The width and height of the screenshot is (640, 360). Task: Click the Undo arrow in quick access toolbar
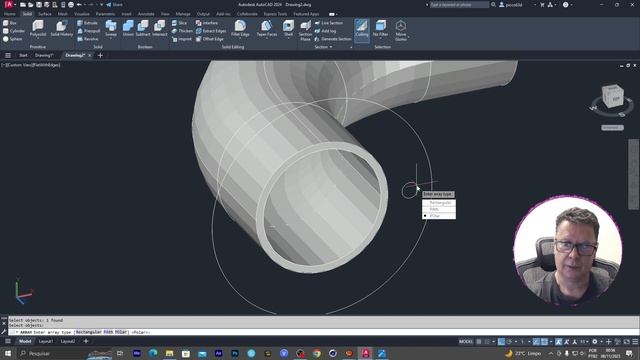point(79,4)
